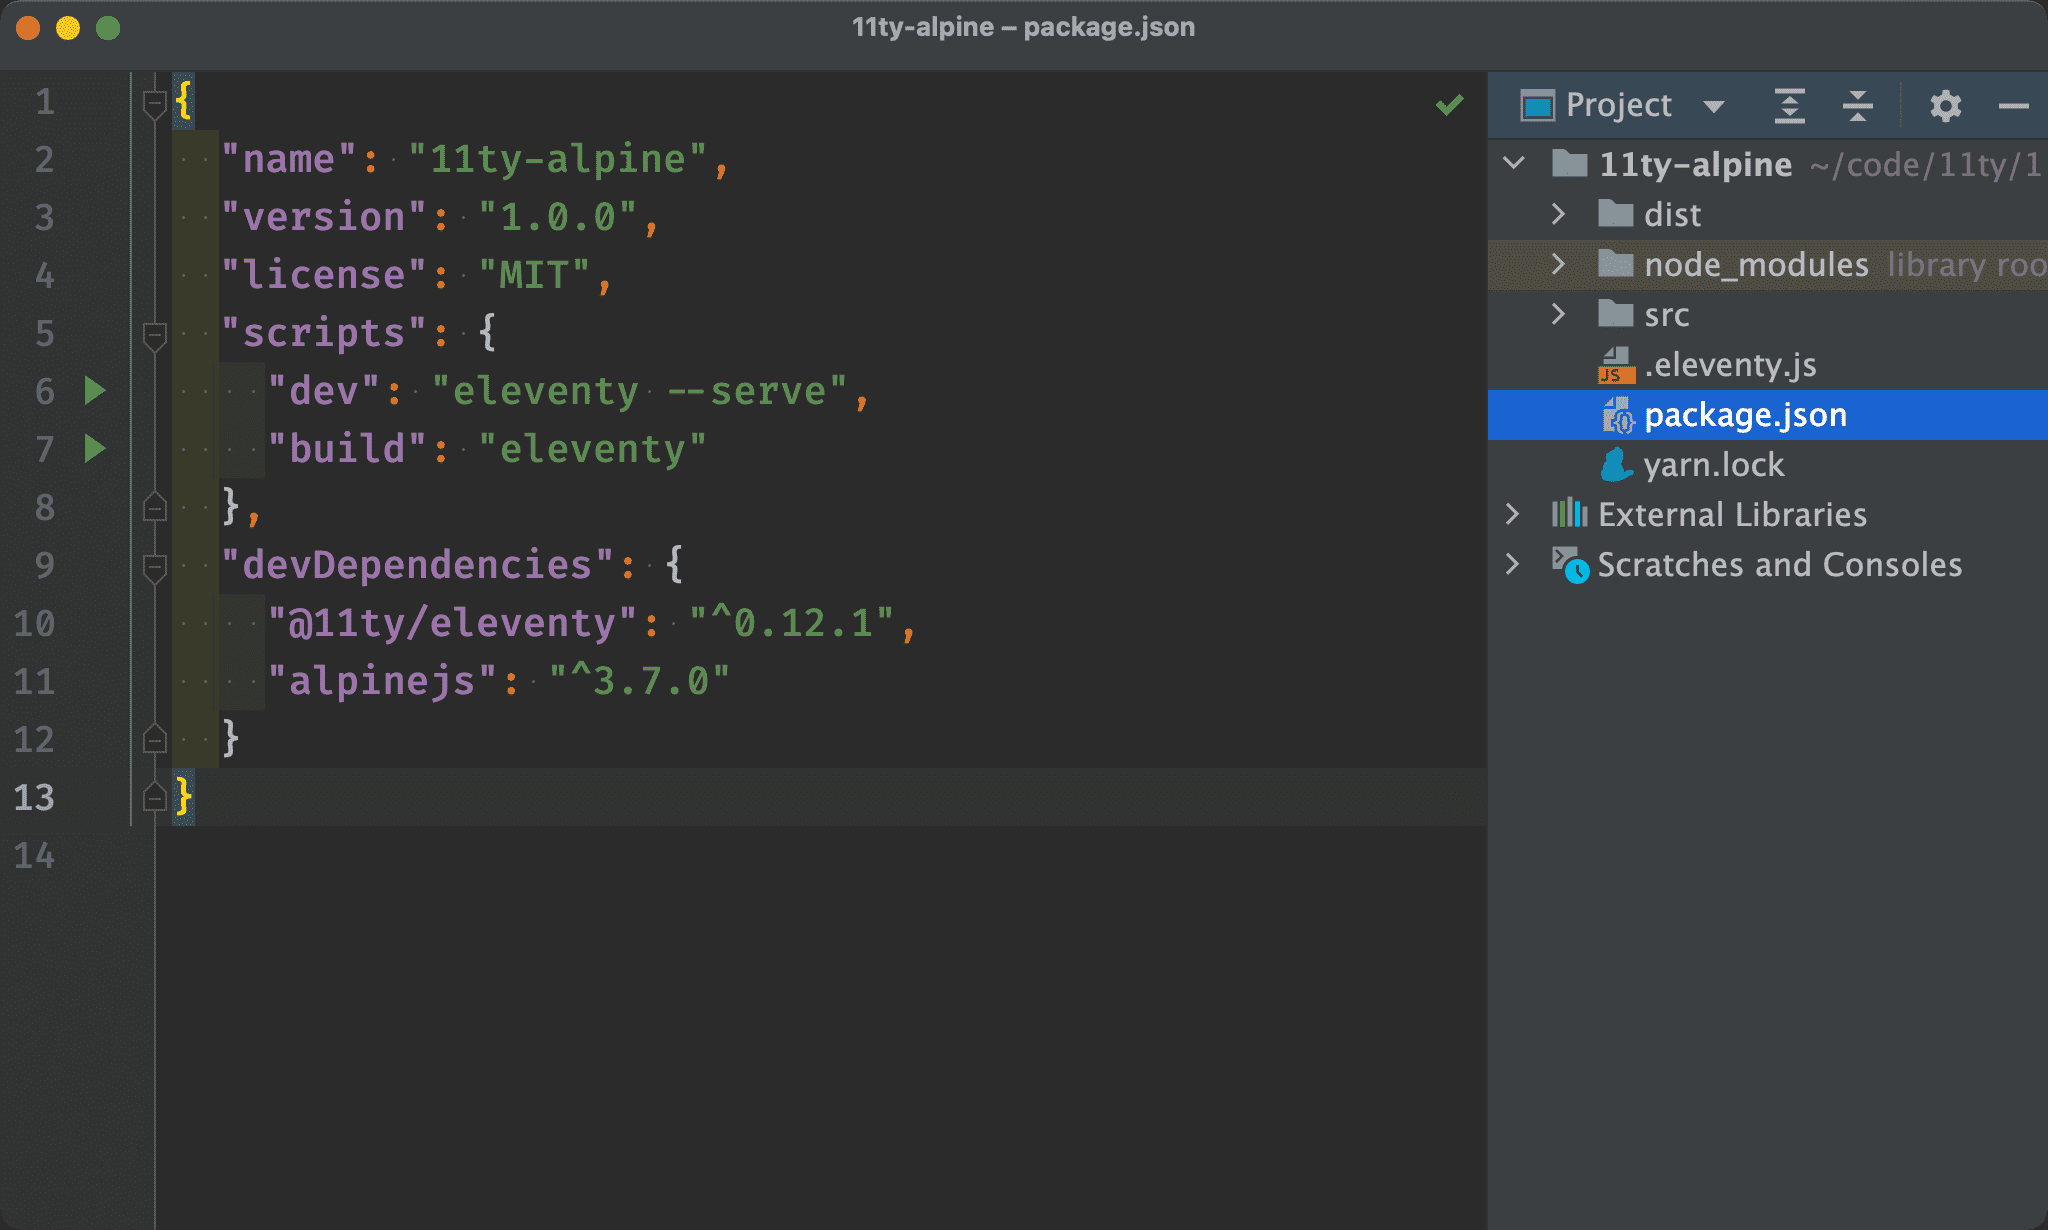Screen dimensions: 2048x1230
Task: Run the dev script gutter arrow
Action: (95, 391)
